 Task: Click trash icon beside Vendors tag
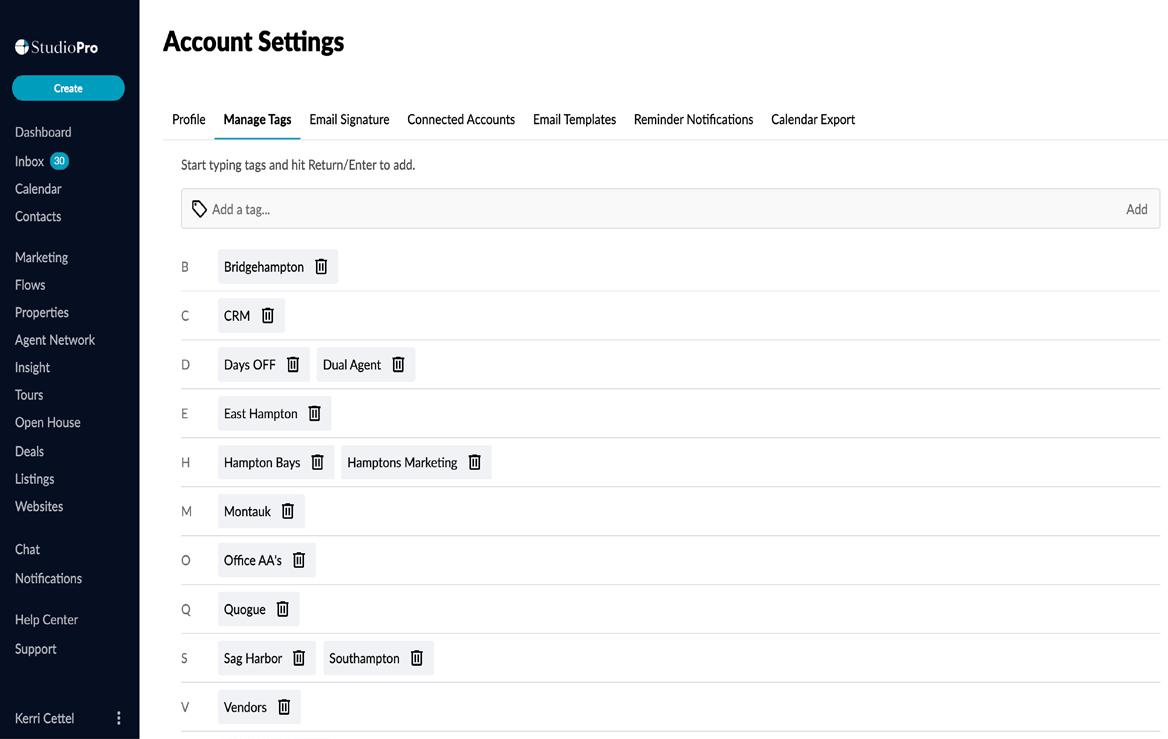[x=284, y=707]
